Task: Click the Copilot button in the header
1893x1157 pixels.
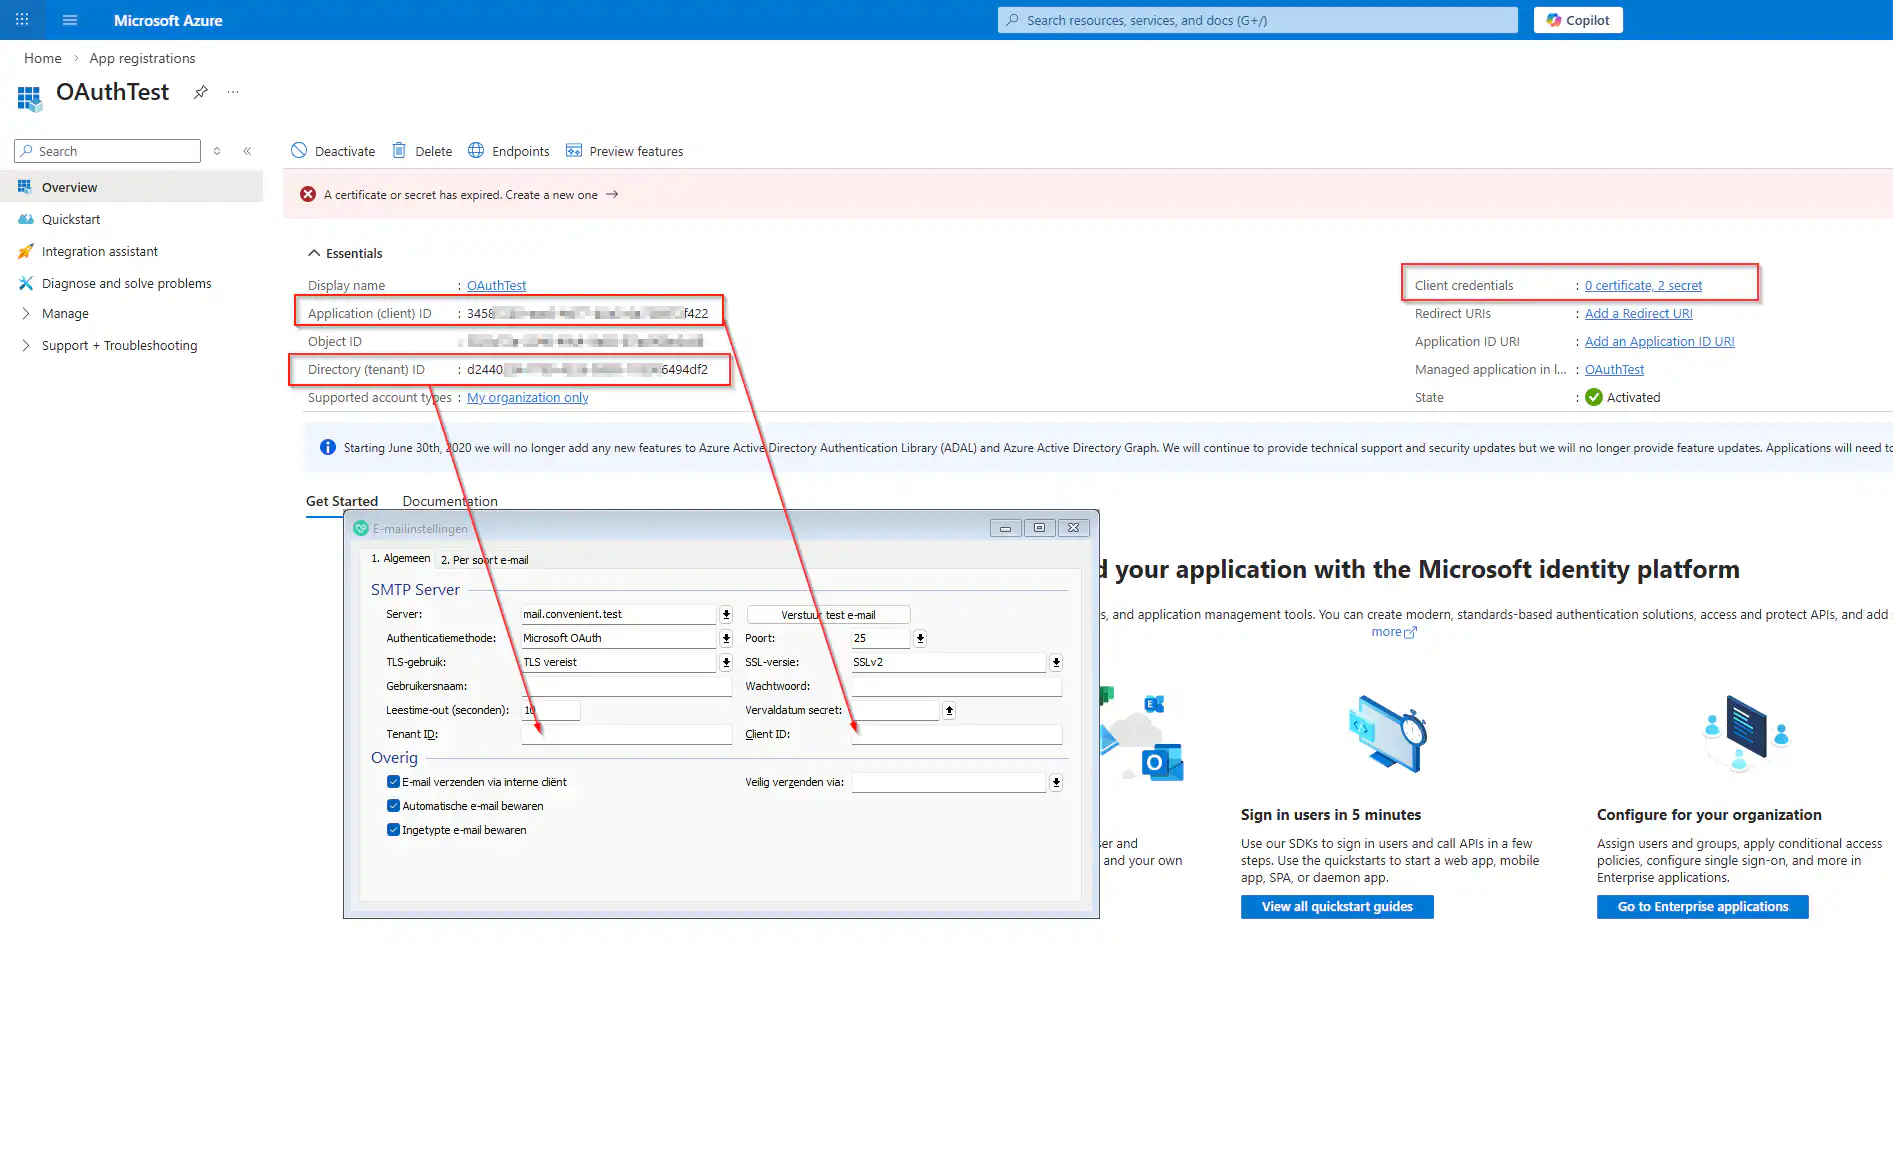Action: [x=1577, y=20]
